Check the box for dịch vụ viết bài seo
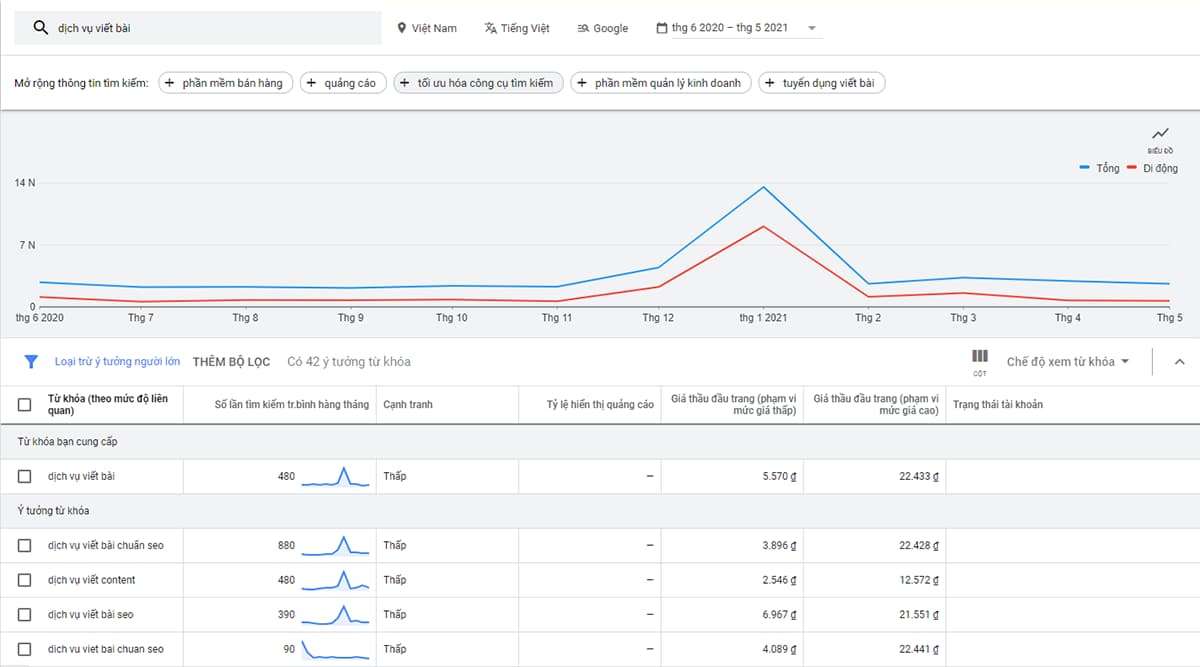Screen dimensions: 1200x667 click(25, 614)
